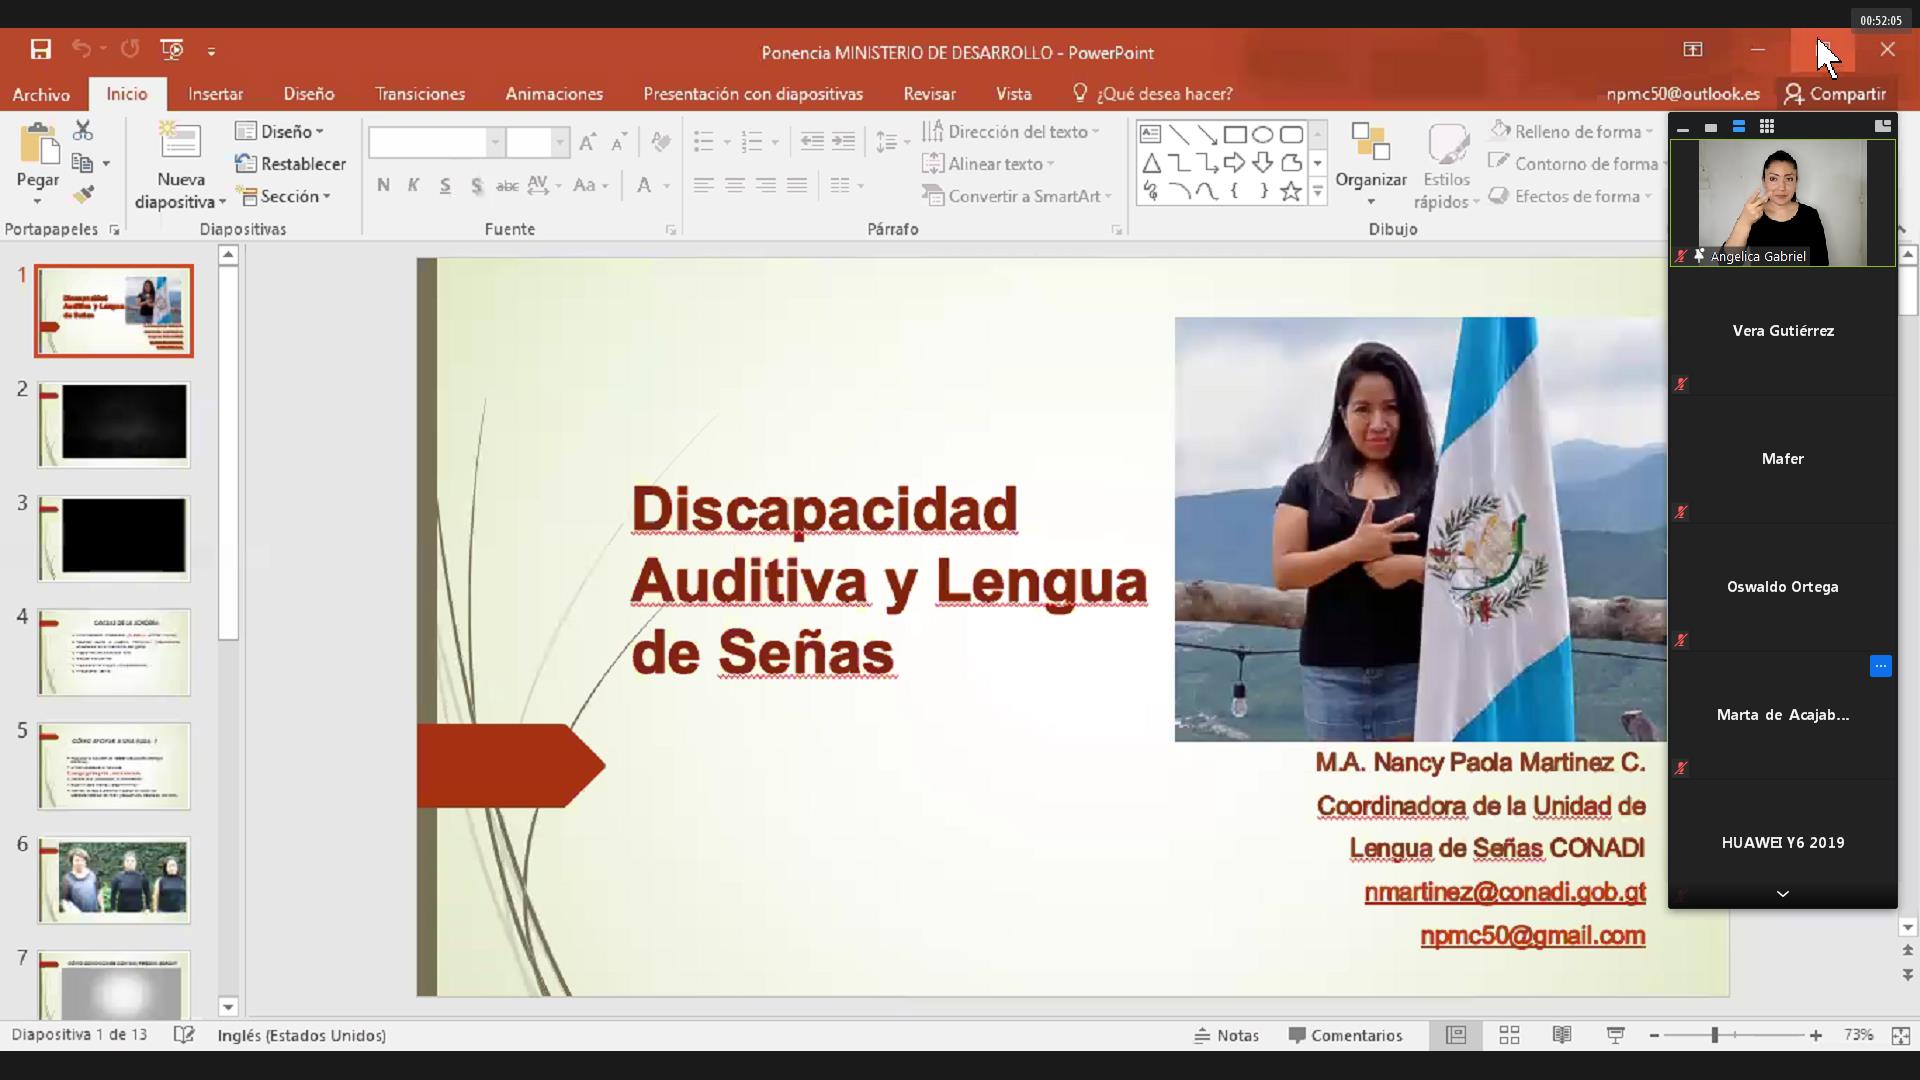1920x1080 pixels.
Task: Click the Cut scissors icon
Action: point(83,131)
